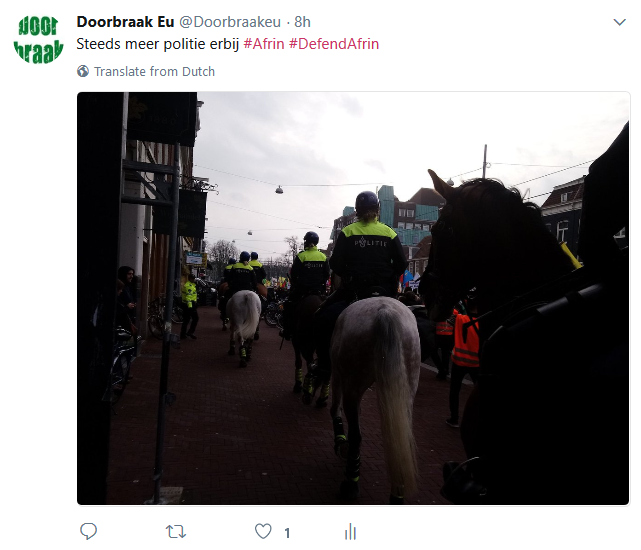This screenshot has height=550, width=641.
Task: Open the green Doorbraak avatar logo
Action: click(x=38, y=39)
